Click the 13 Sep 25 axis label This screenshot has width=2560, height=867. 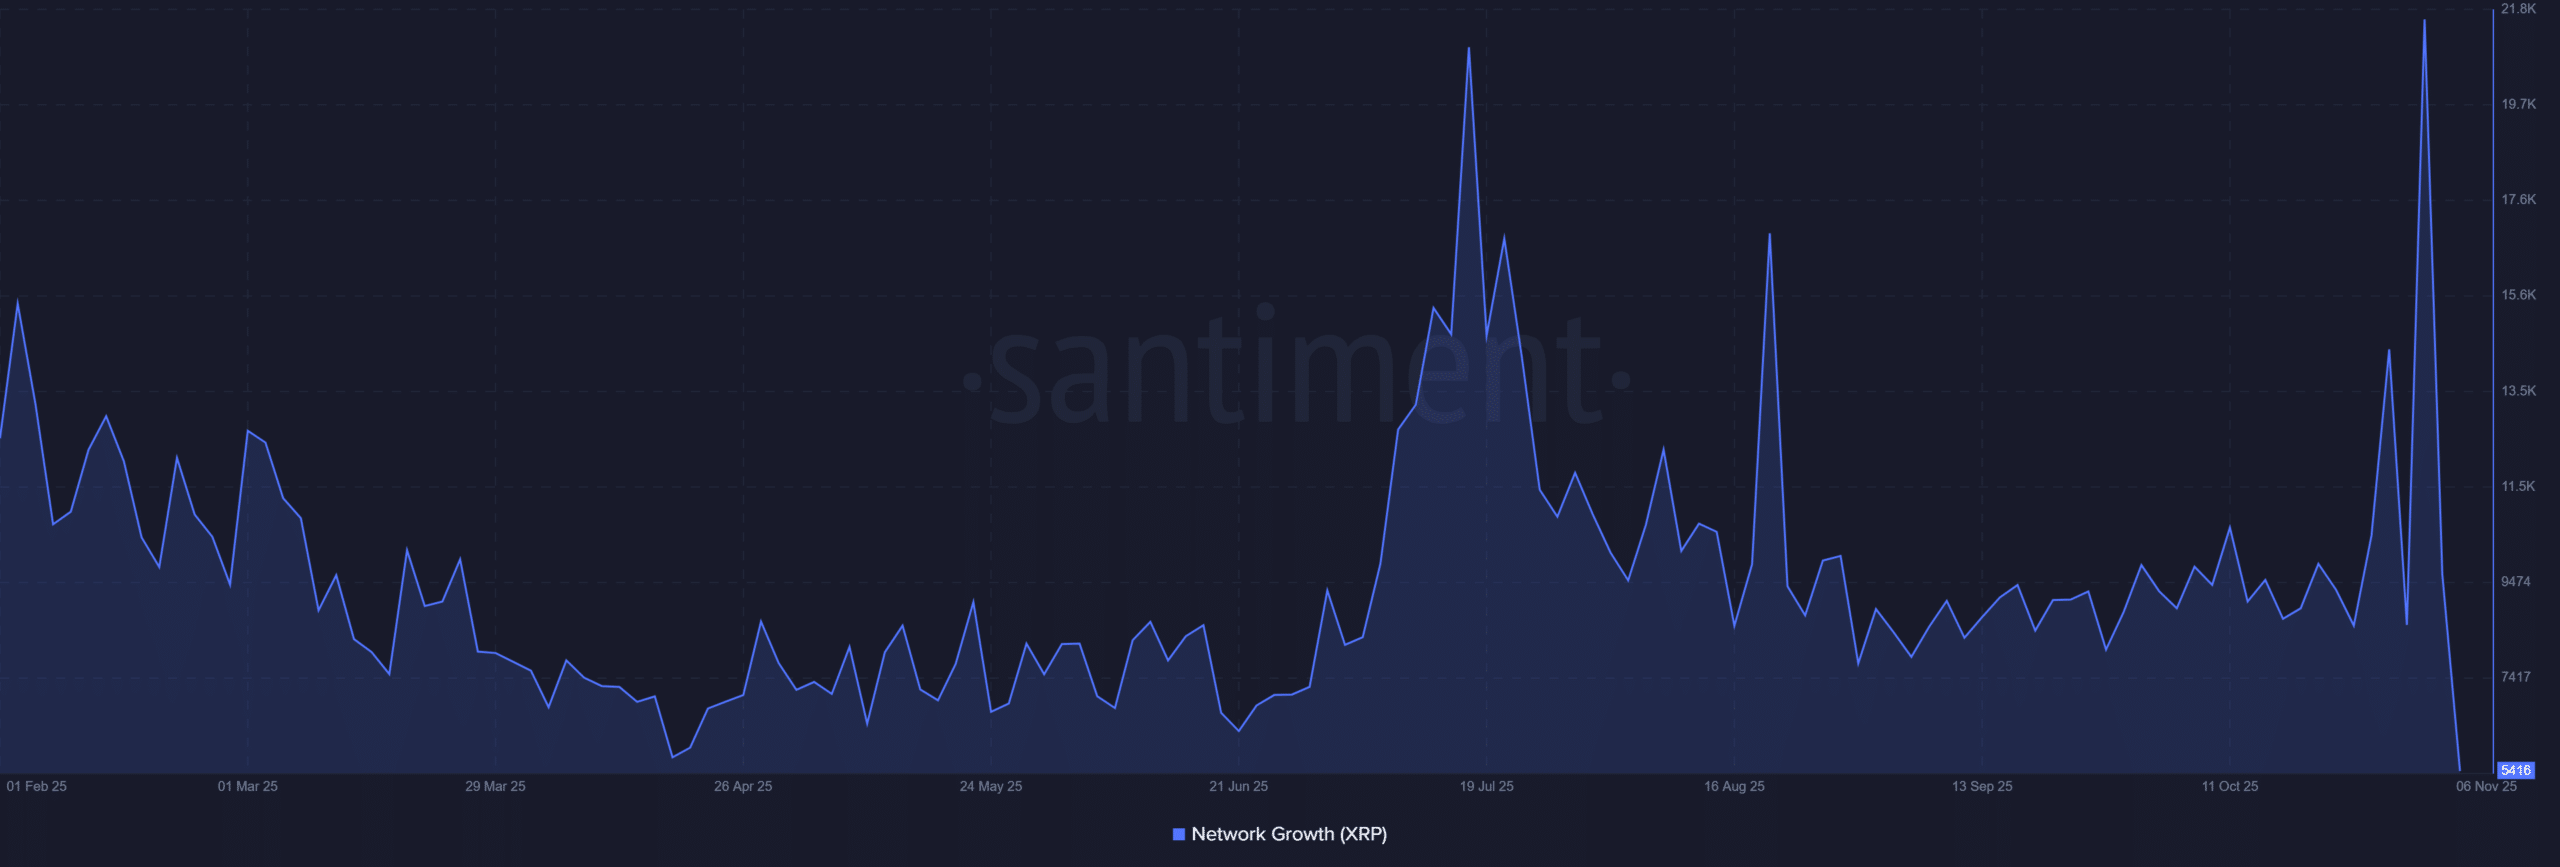(1982, 786)
